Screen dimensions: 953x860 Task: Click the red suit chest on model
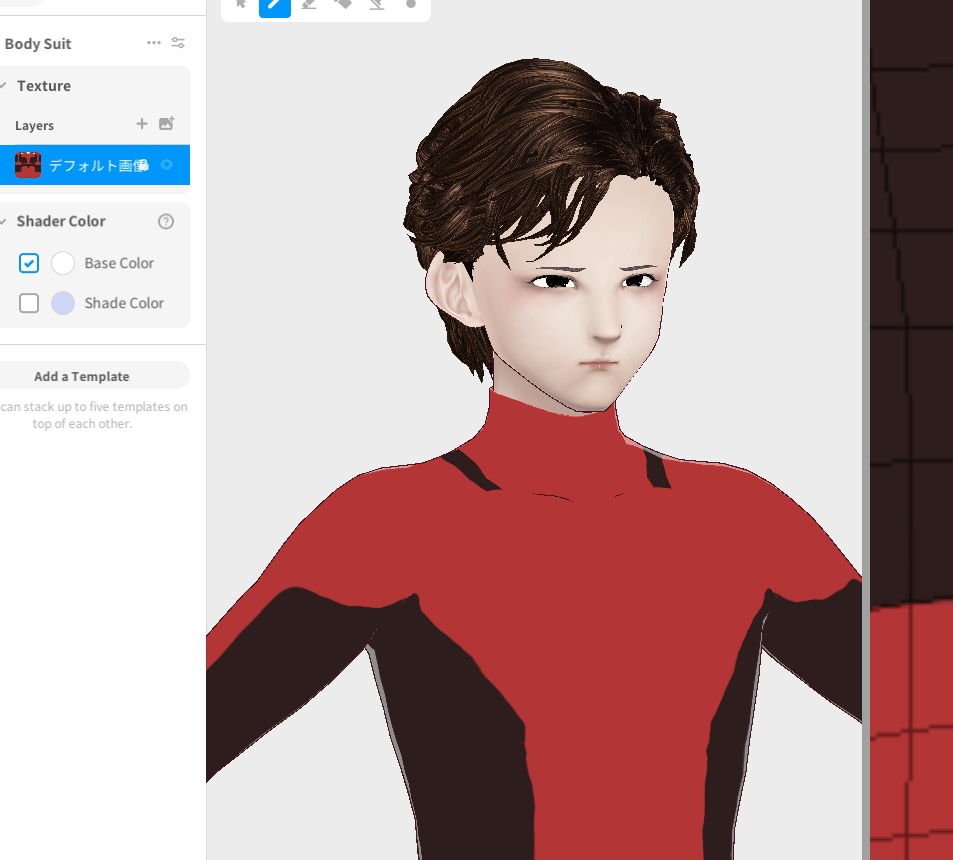[x=583, y=577]
